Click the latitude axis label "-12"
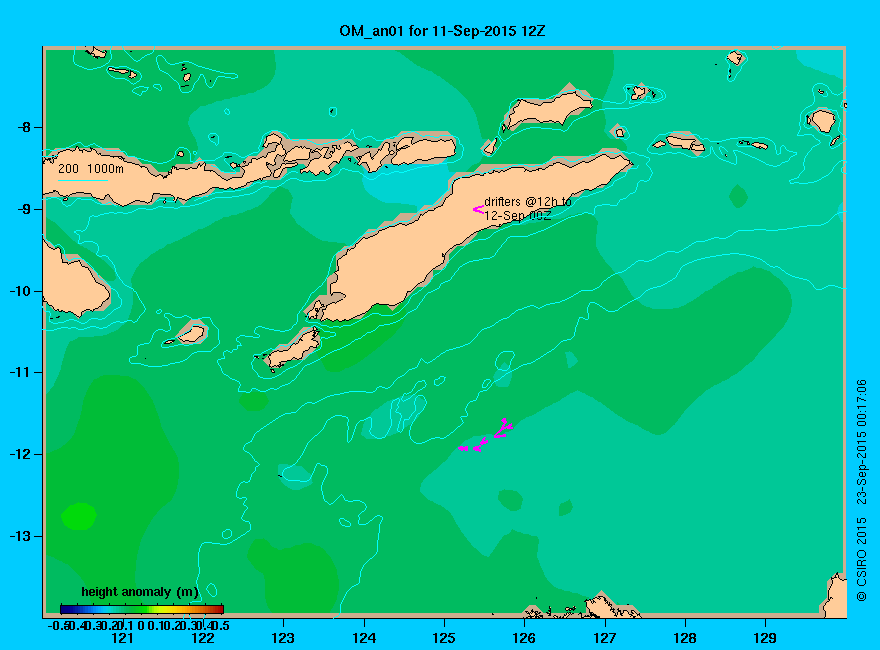Screen dimensions: 880x650 [21, 454]
